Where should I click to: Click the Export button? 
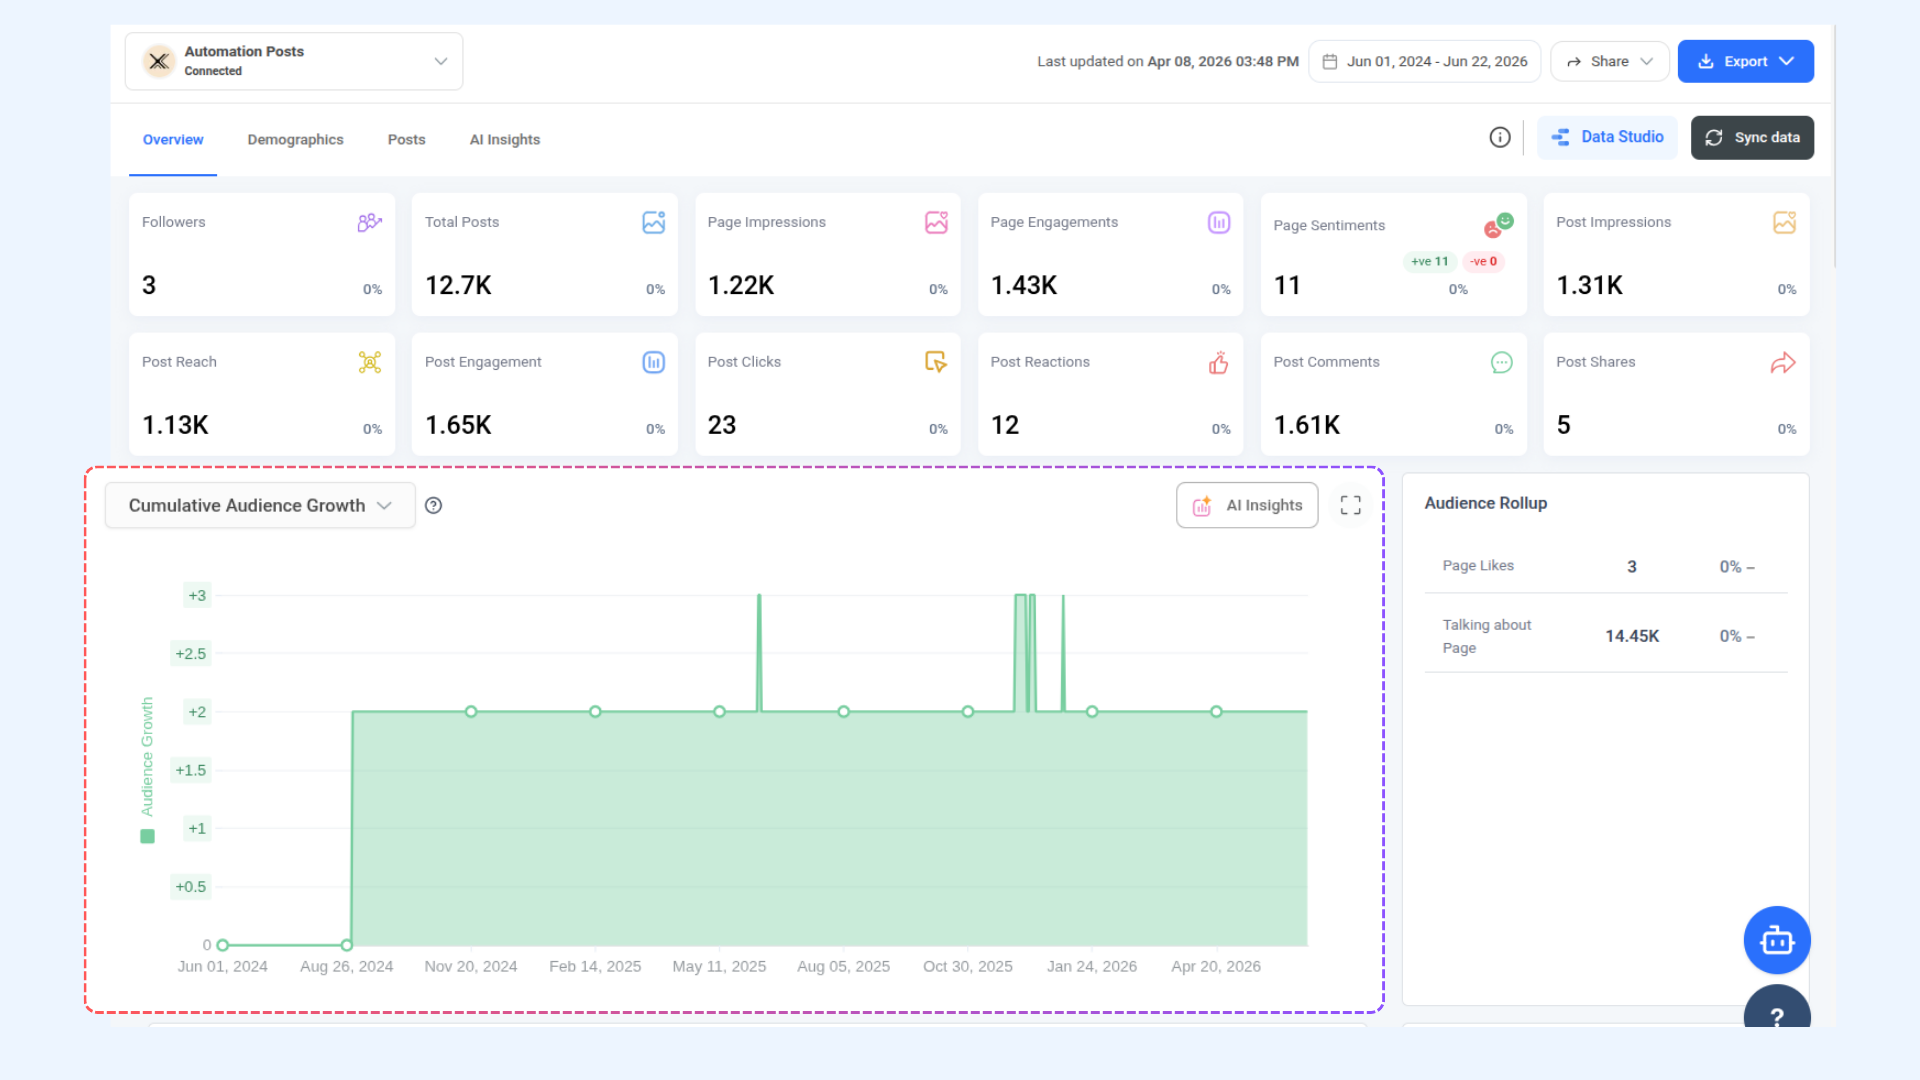pyautogui.click(x=1746, y=62)
